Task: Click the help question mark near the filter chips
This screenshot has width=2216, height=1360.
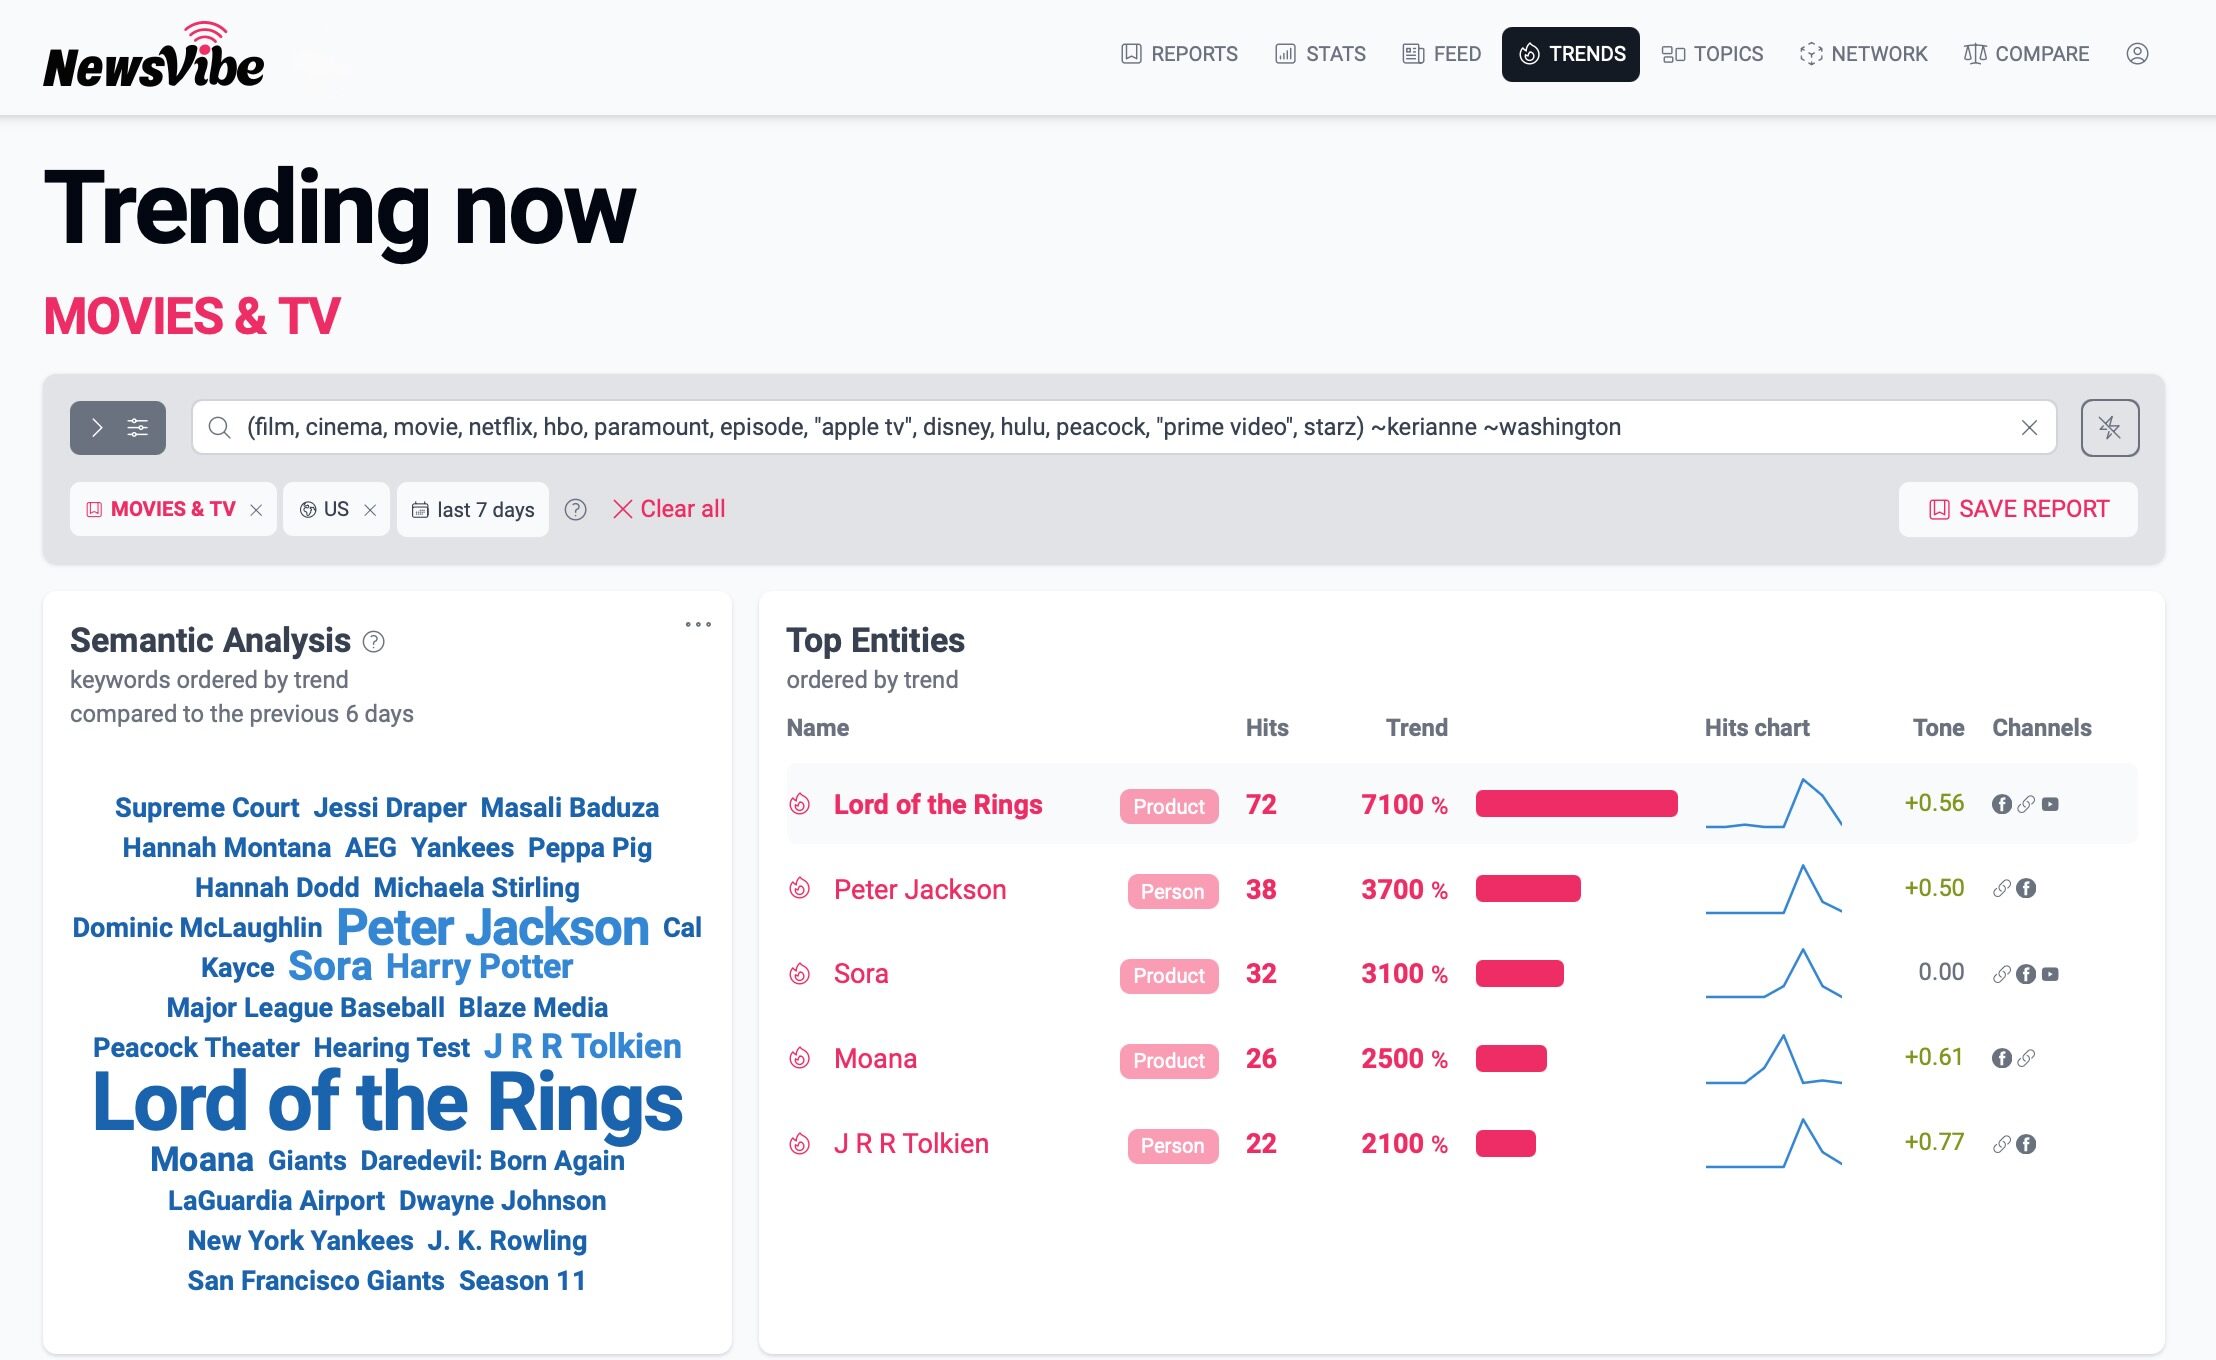Action: [576, 509]
